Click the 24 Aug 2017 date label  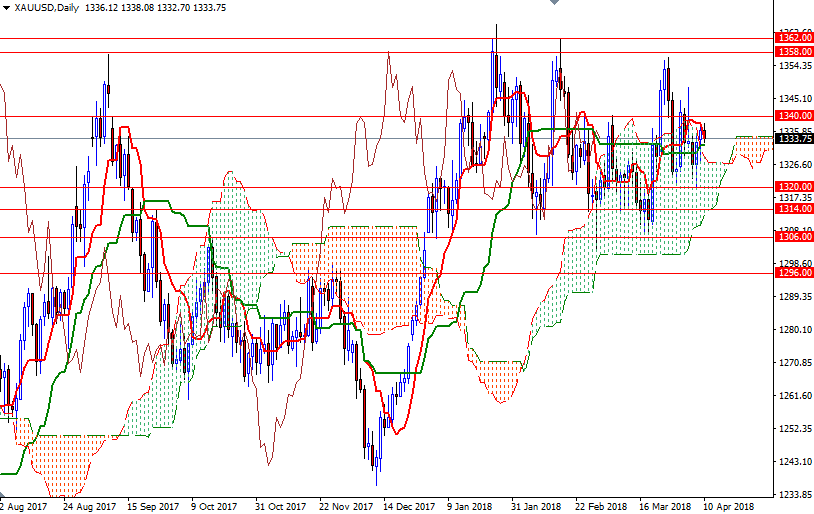coord(89,506)
